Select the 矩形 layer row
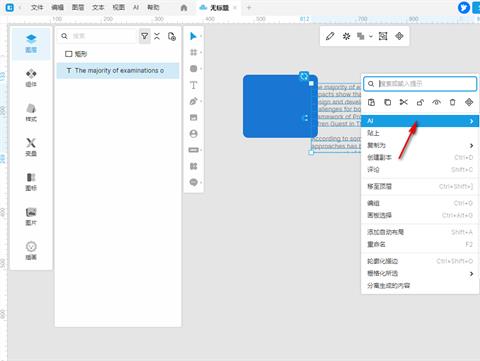The width and height of the screenshot is (480, 361). pyautogui.click(x=118, y=54)
